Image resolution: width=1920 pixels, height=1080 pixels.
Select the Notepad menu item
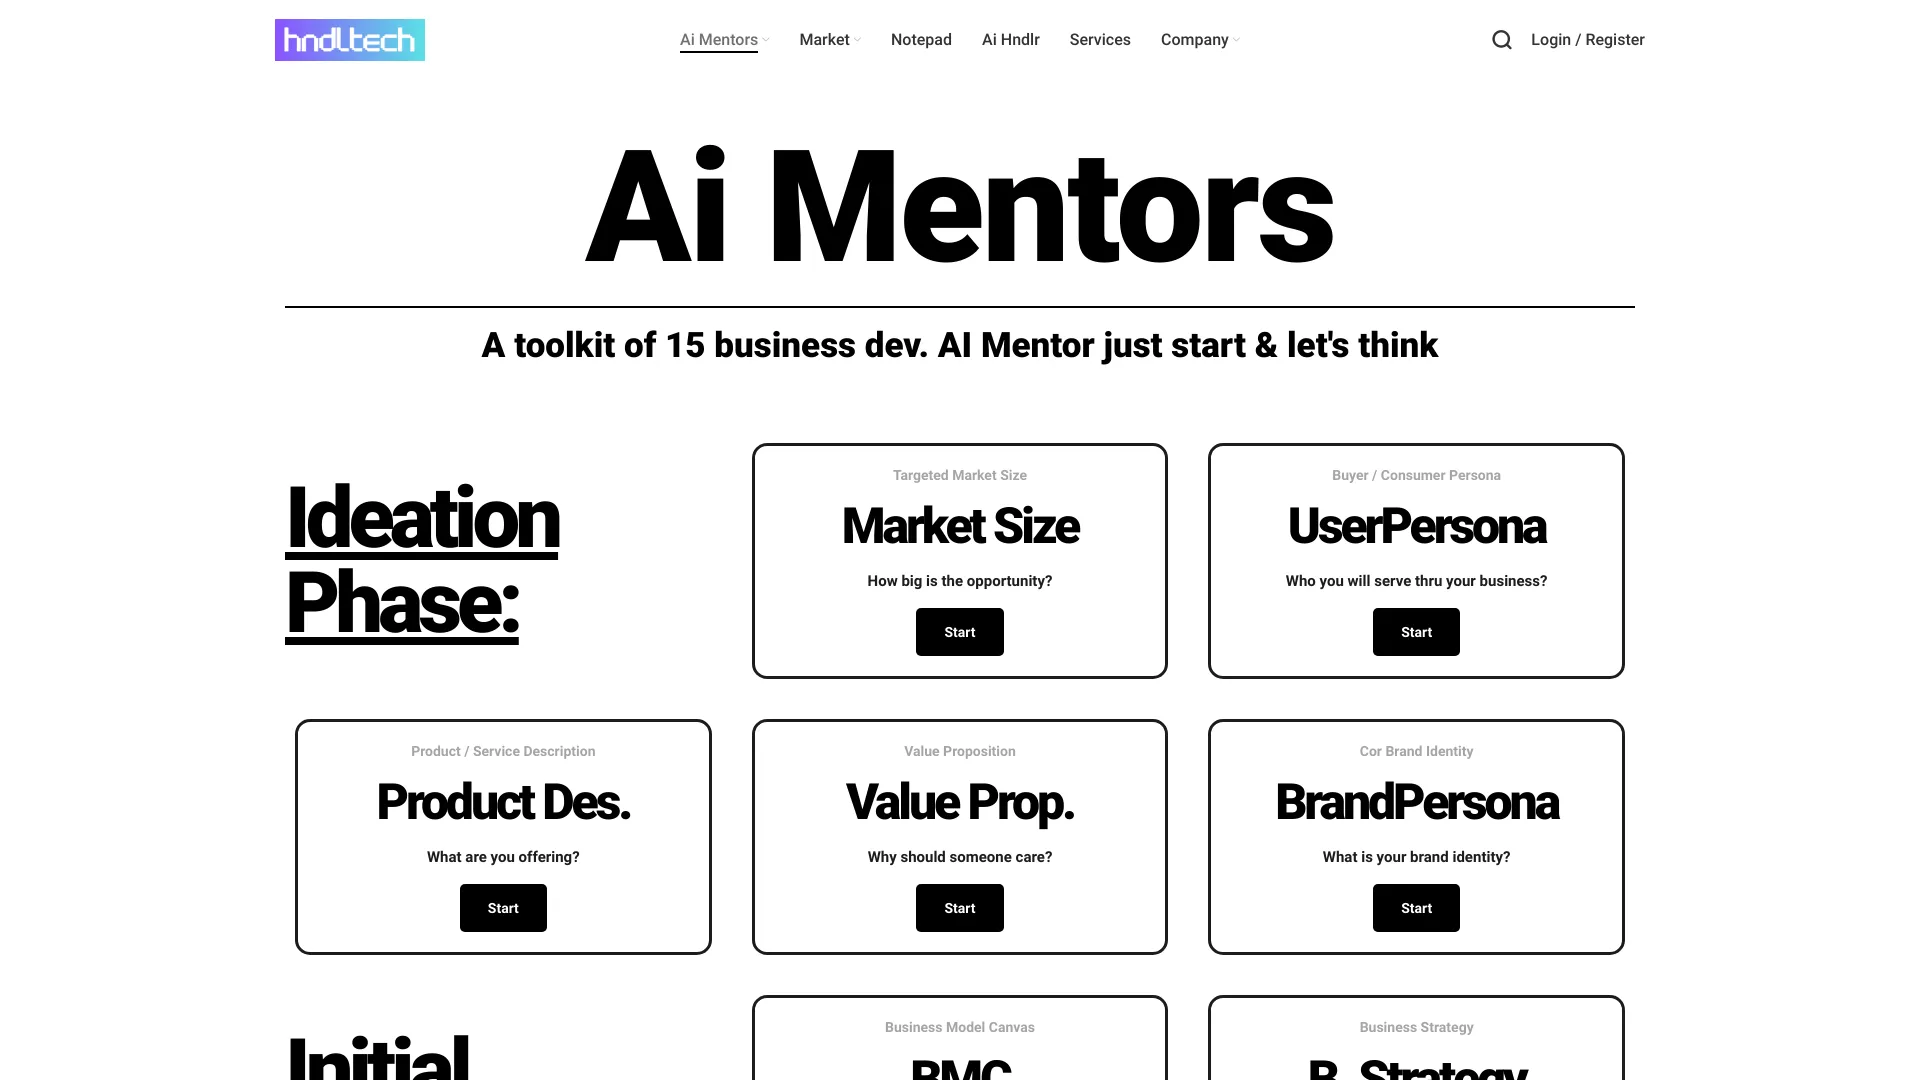point(920,40)
